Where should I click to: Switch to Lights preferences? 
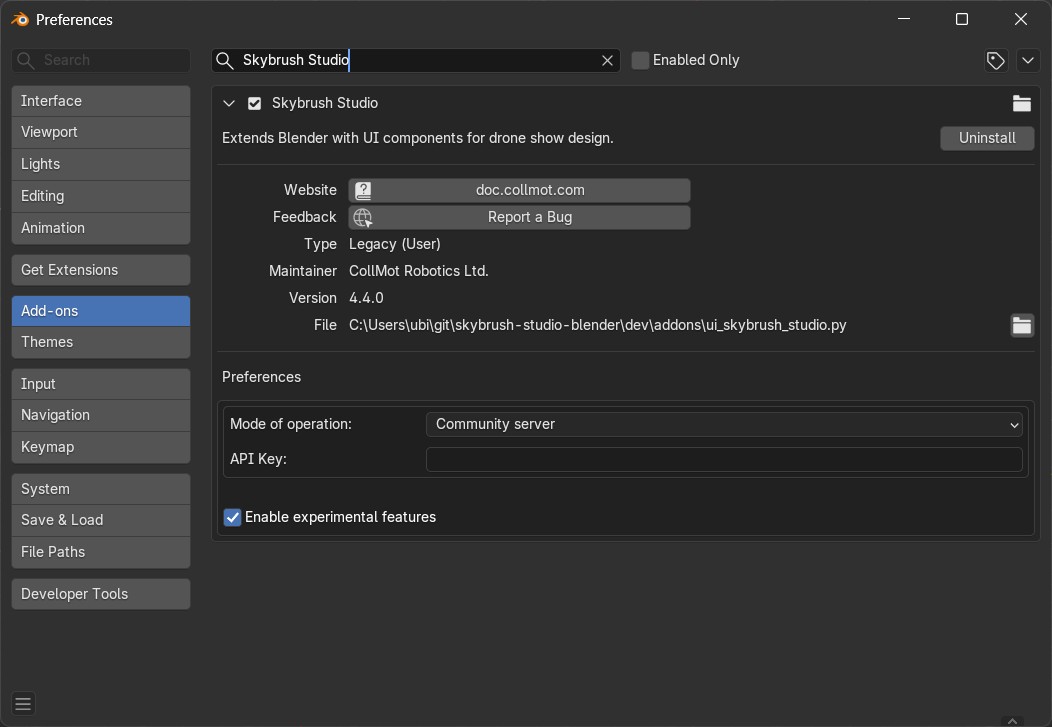point(101,164)
